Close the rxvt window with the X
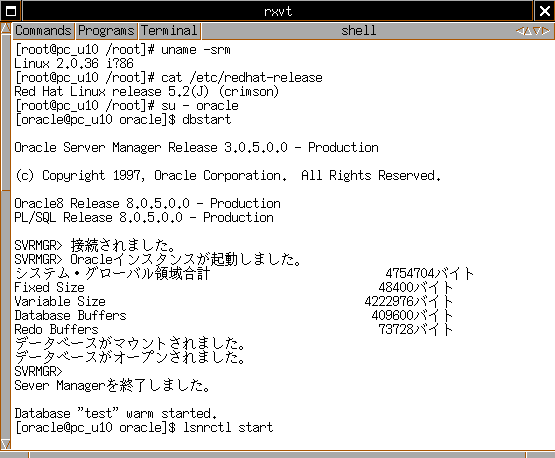 point(544,11)
